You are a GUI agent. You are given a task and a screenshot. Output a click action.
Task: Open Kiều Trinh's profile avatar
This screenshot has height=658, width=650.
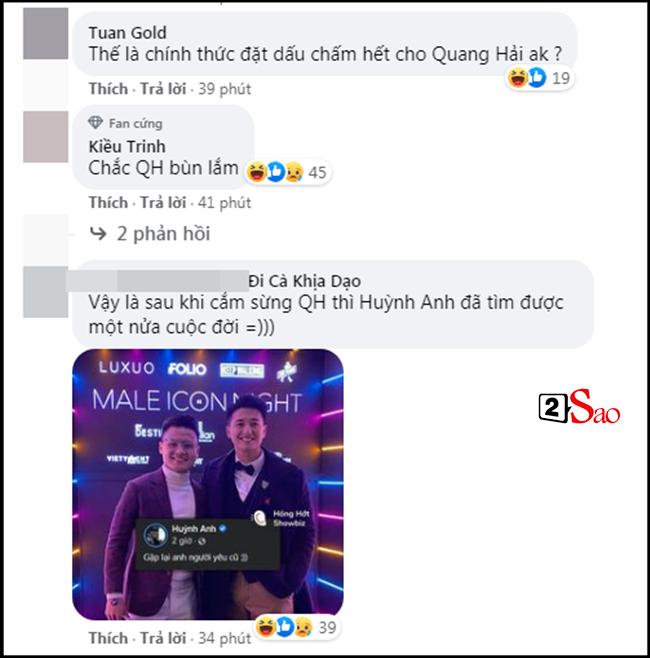tap(45, 136)
